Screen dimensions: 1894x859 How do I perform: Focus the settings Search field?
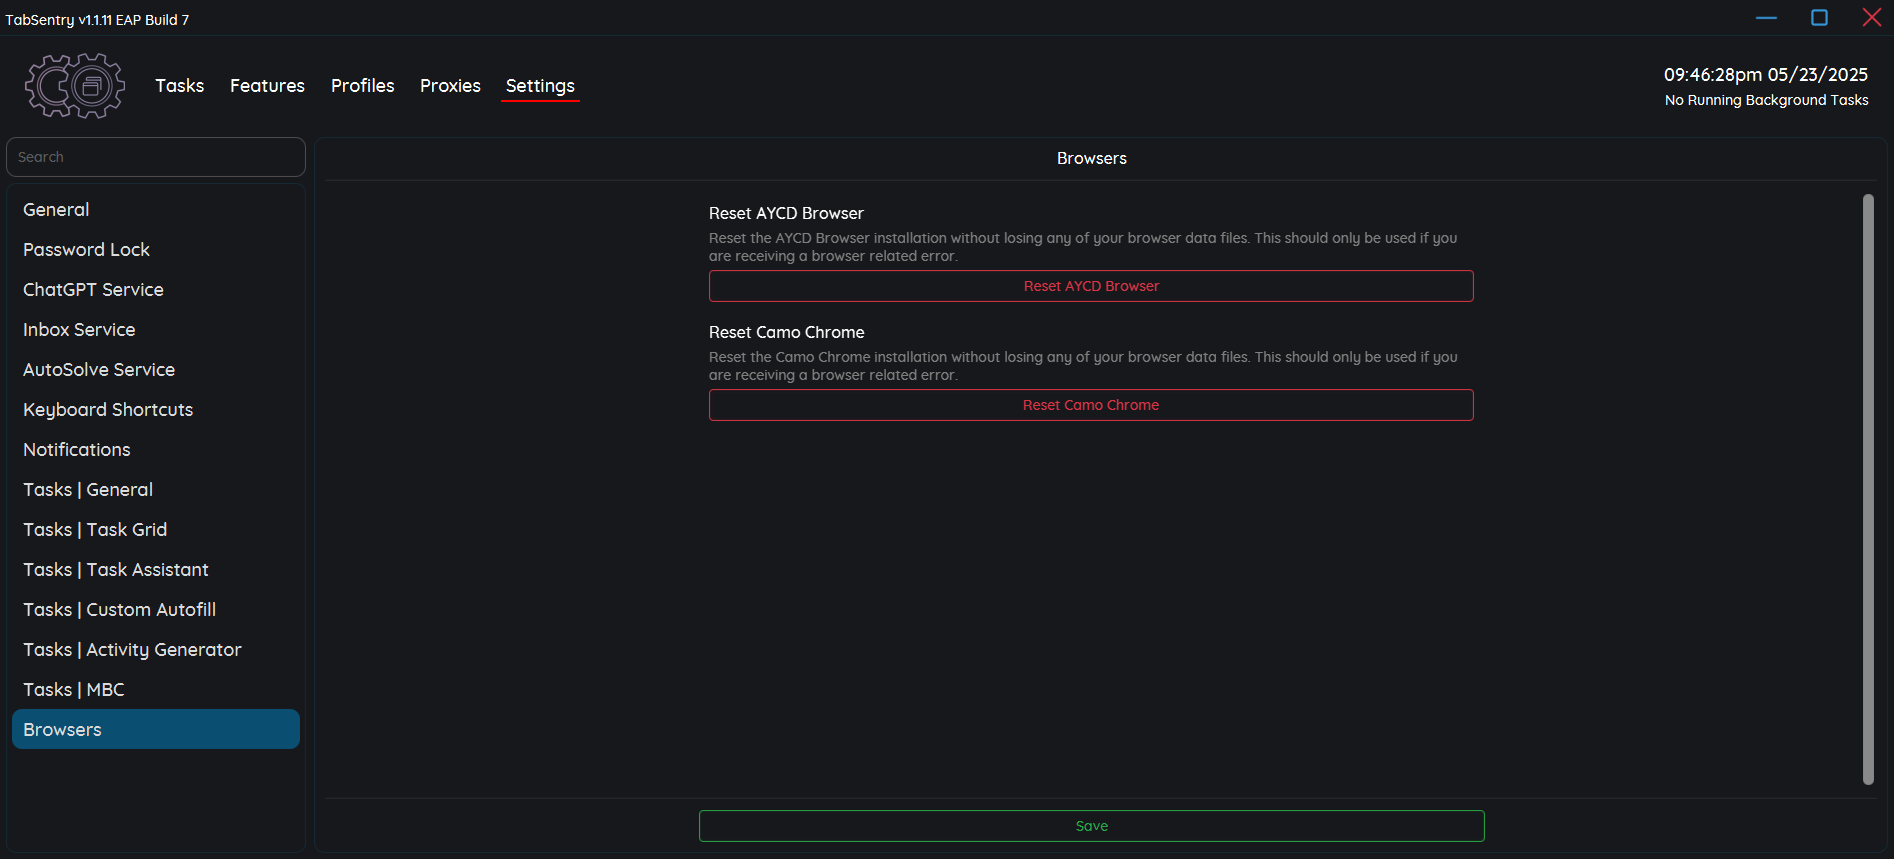[156, 157]
